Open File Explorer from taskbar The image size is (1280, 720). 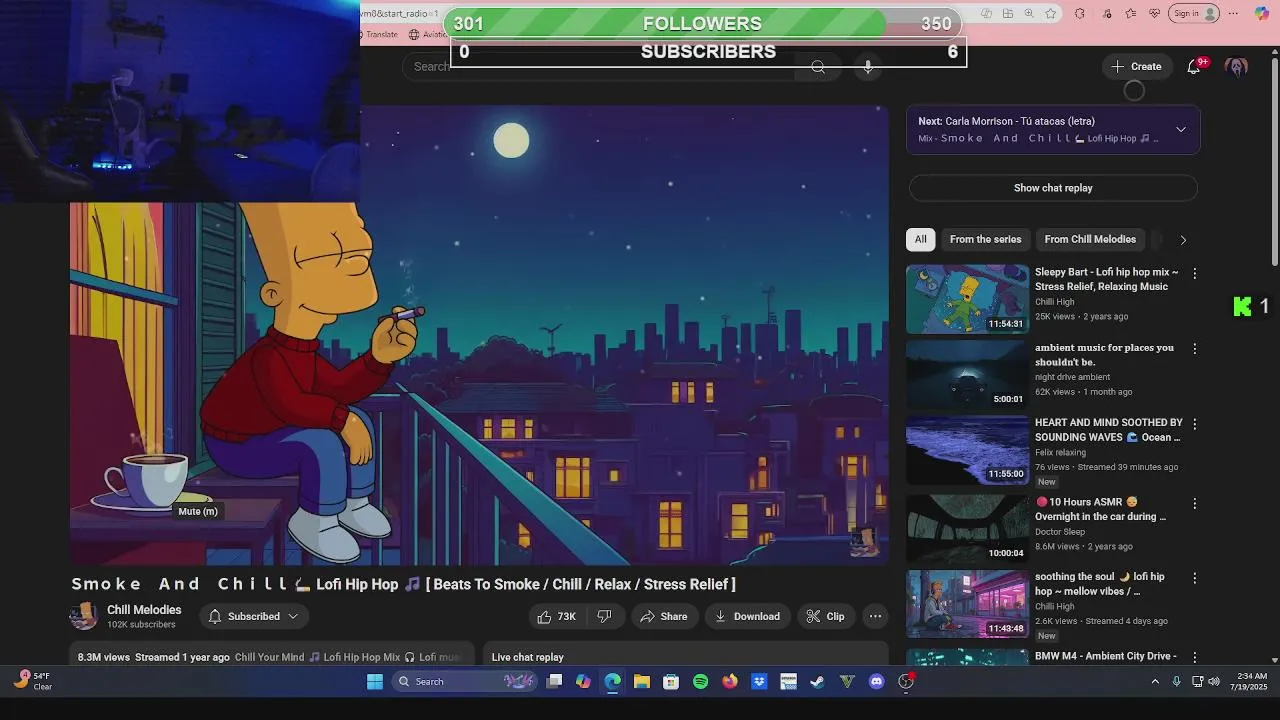(642, 682)
